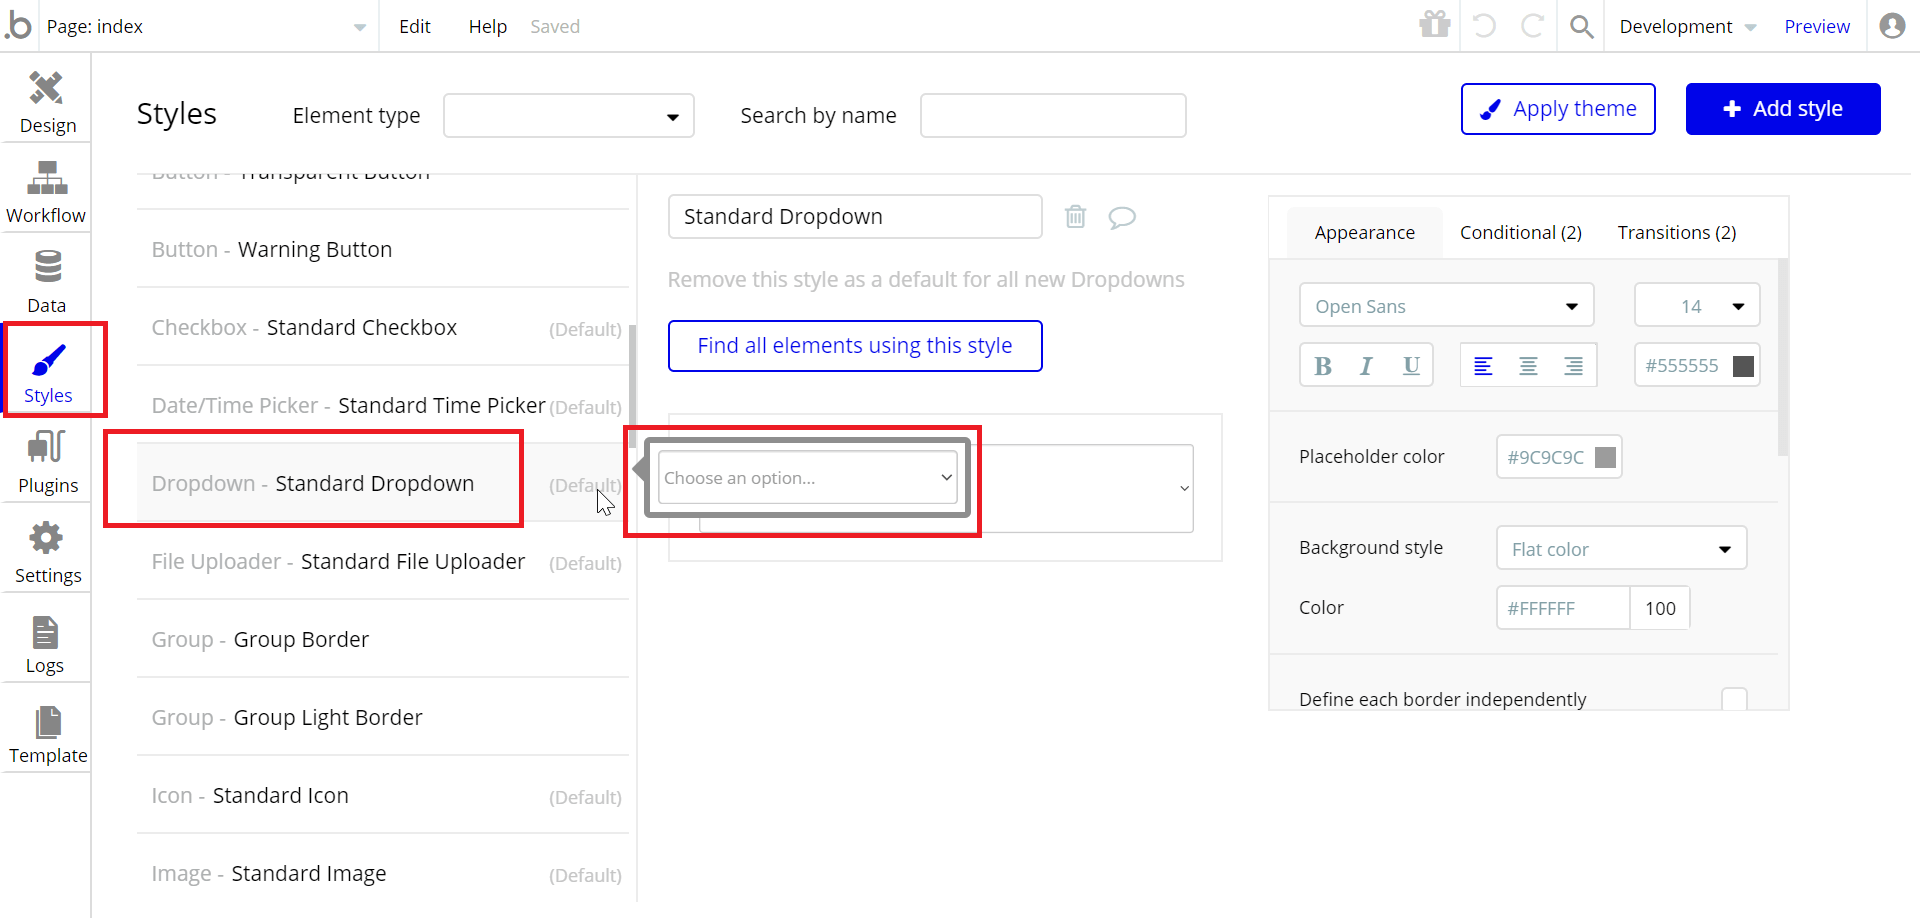
Task: Open the gift icon in top bar
Action: point(1434,25)
